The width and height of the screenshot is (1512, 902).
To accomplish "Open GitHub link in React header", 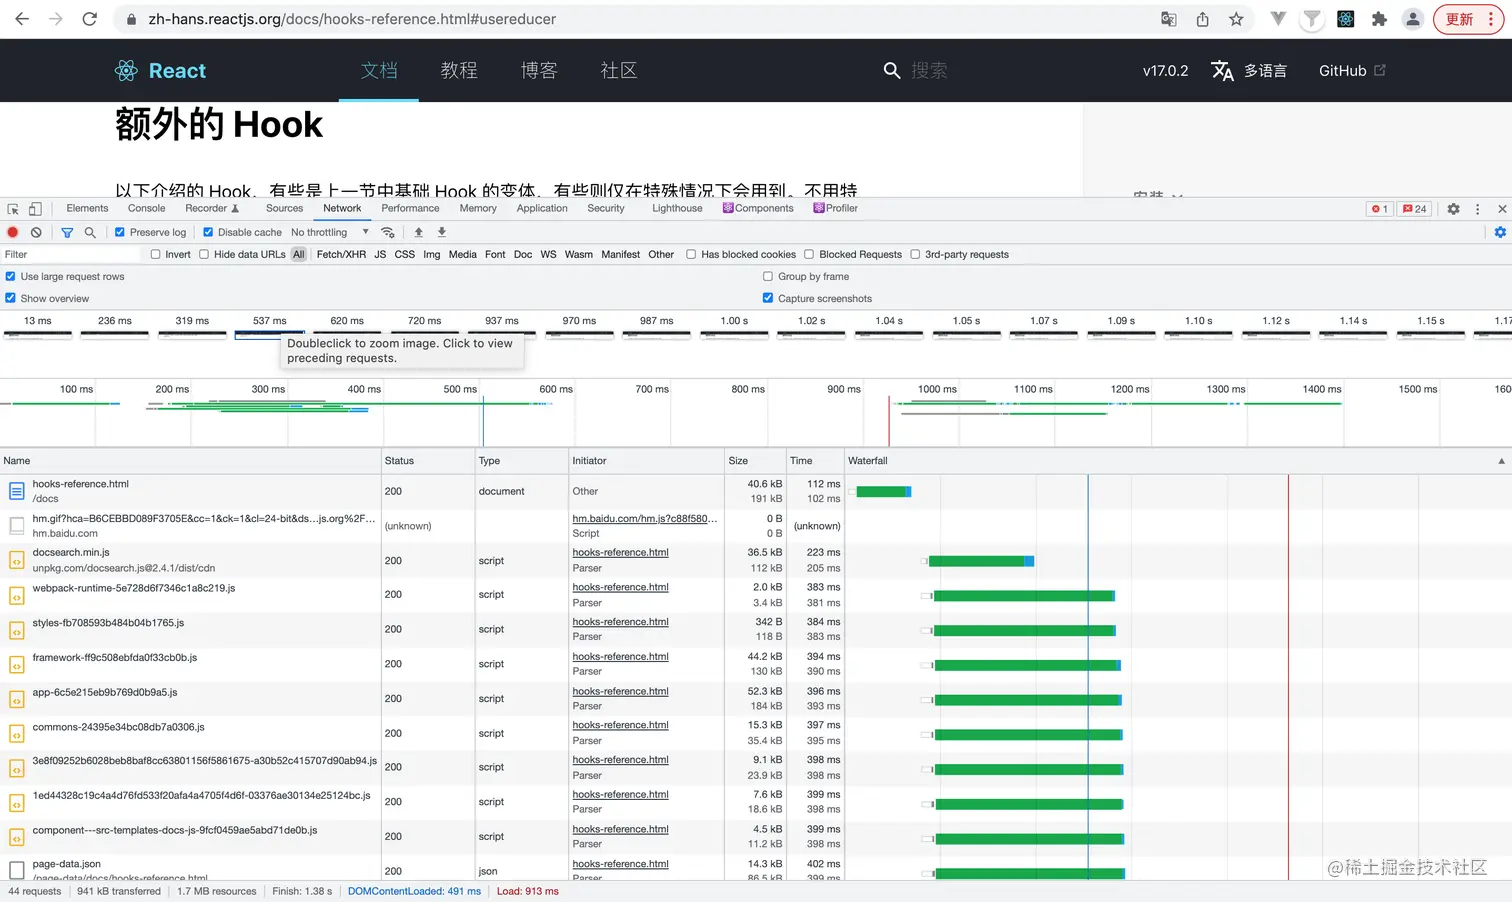I will pyautogui.click(x=1352, y=70).
